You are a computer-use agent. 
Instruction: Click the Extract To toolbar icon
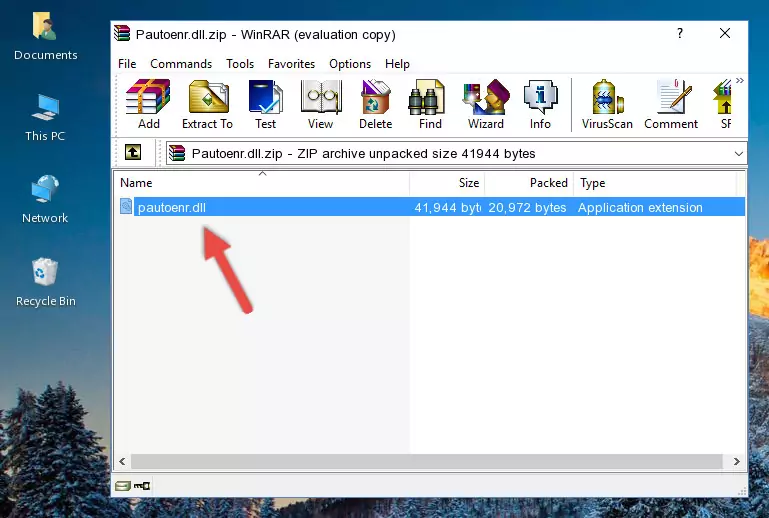(x=207, y=104)
